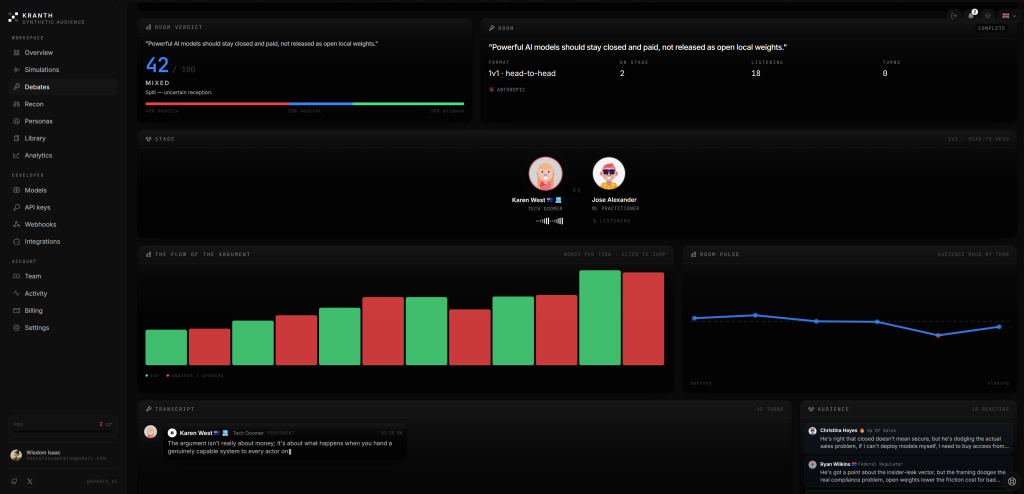Open Analytics from the sidebar
This screenshot has width=1024, height=494.
63,156
